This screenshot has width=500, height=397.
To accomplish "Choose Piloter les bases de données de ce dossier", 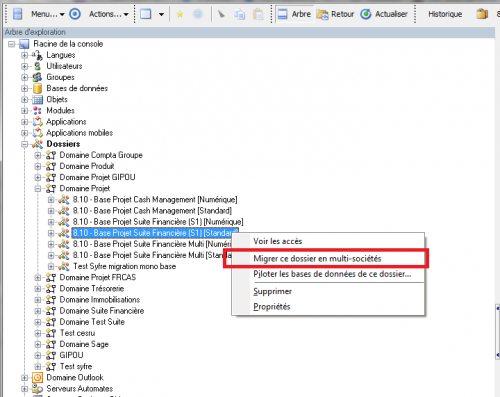I will coord(332,274).
